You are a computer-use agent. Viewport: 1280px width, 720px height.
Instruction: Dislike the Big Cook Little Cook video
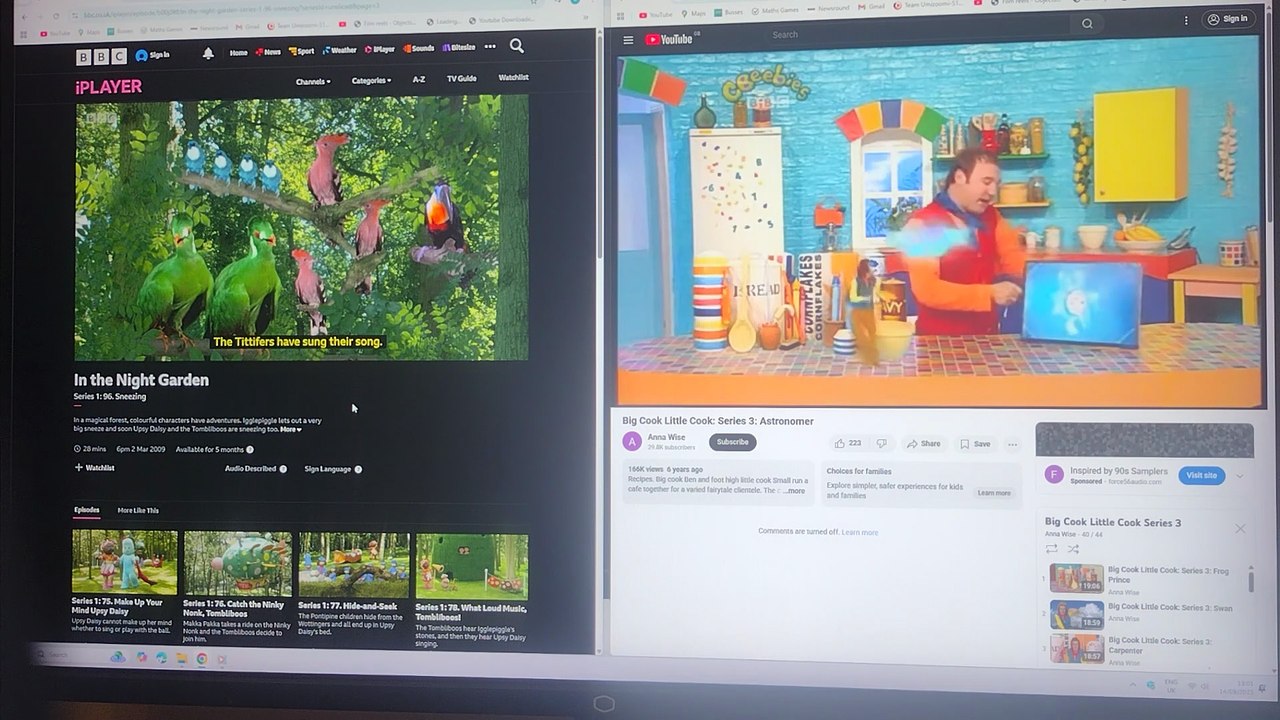[x=881, y=443]
